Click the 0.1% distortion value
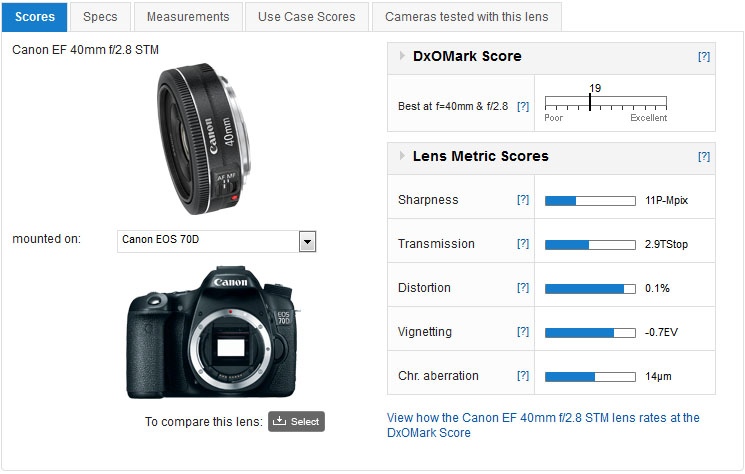Screen dimensions: 745x474 point(657,288)
